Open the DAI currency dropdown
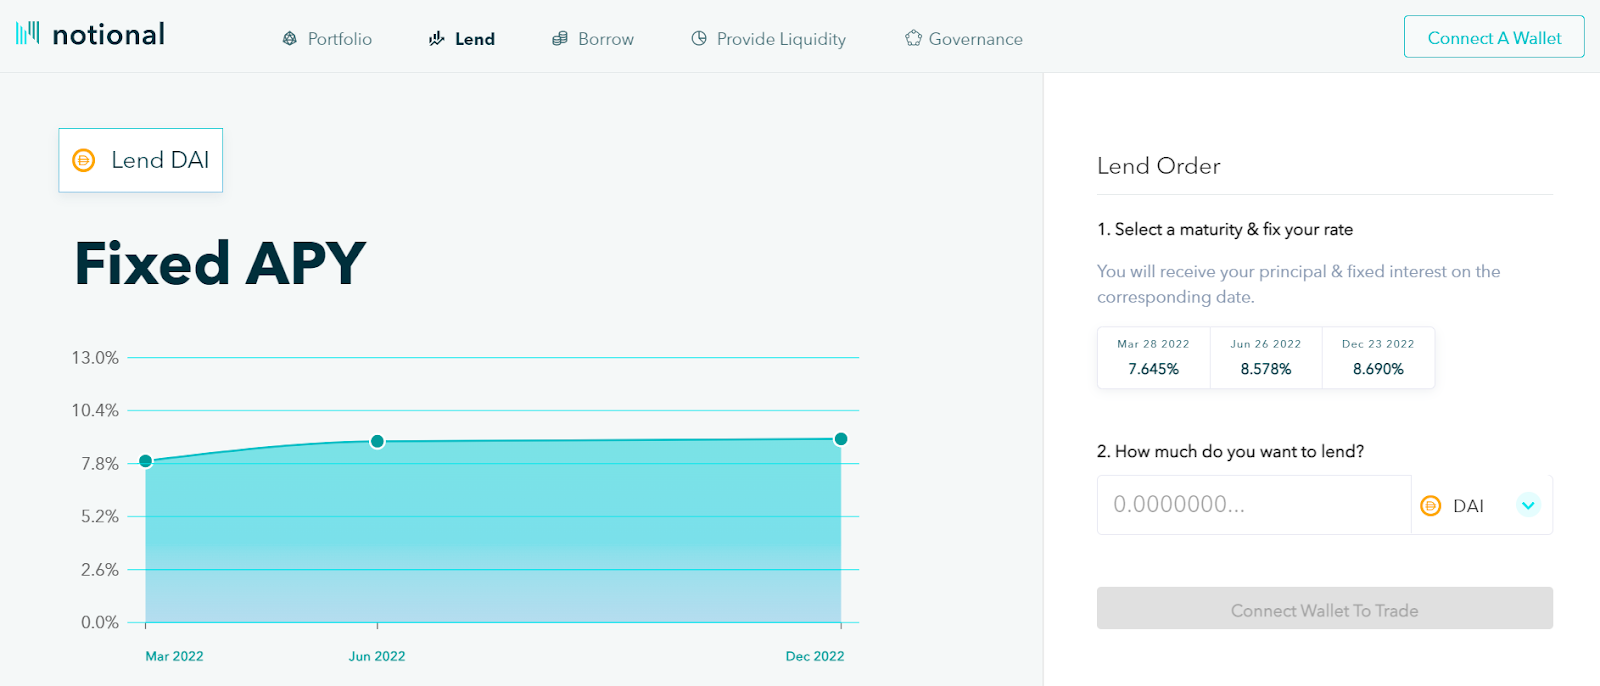The height and width of the screenshot is (686, 1600). tap(1481, 505)
